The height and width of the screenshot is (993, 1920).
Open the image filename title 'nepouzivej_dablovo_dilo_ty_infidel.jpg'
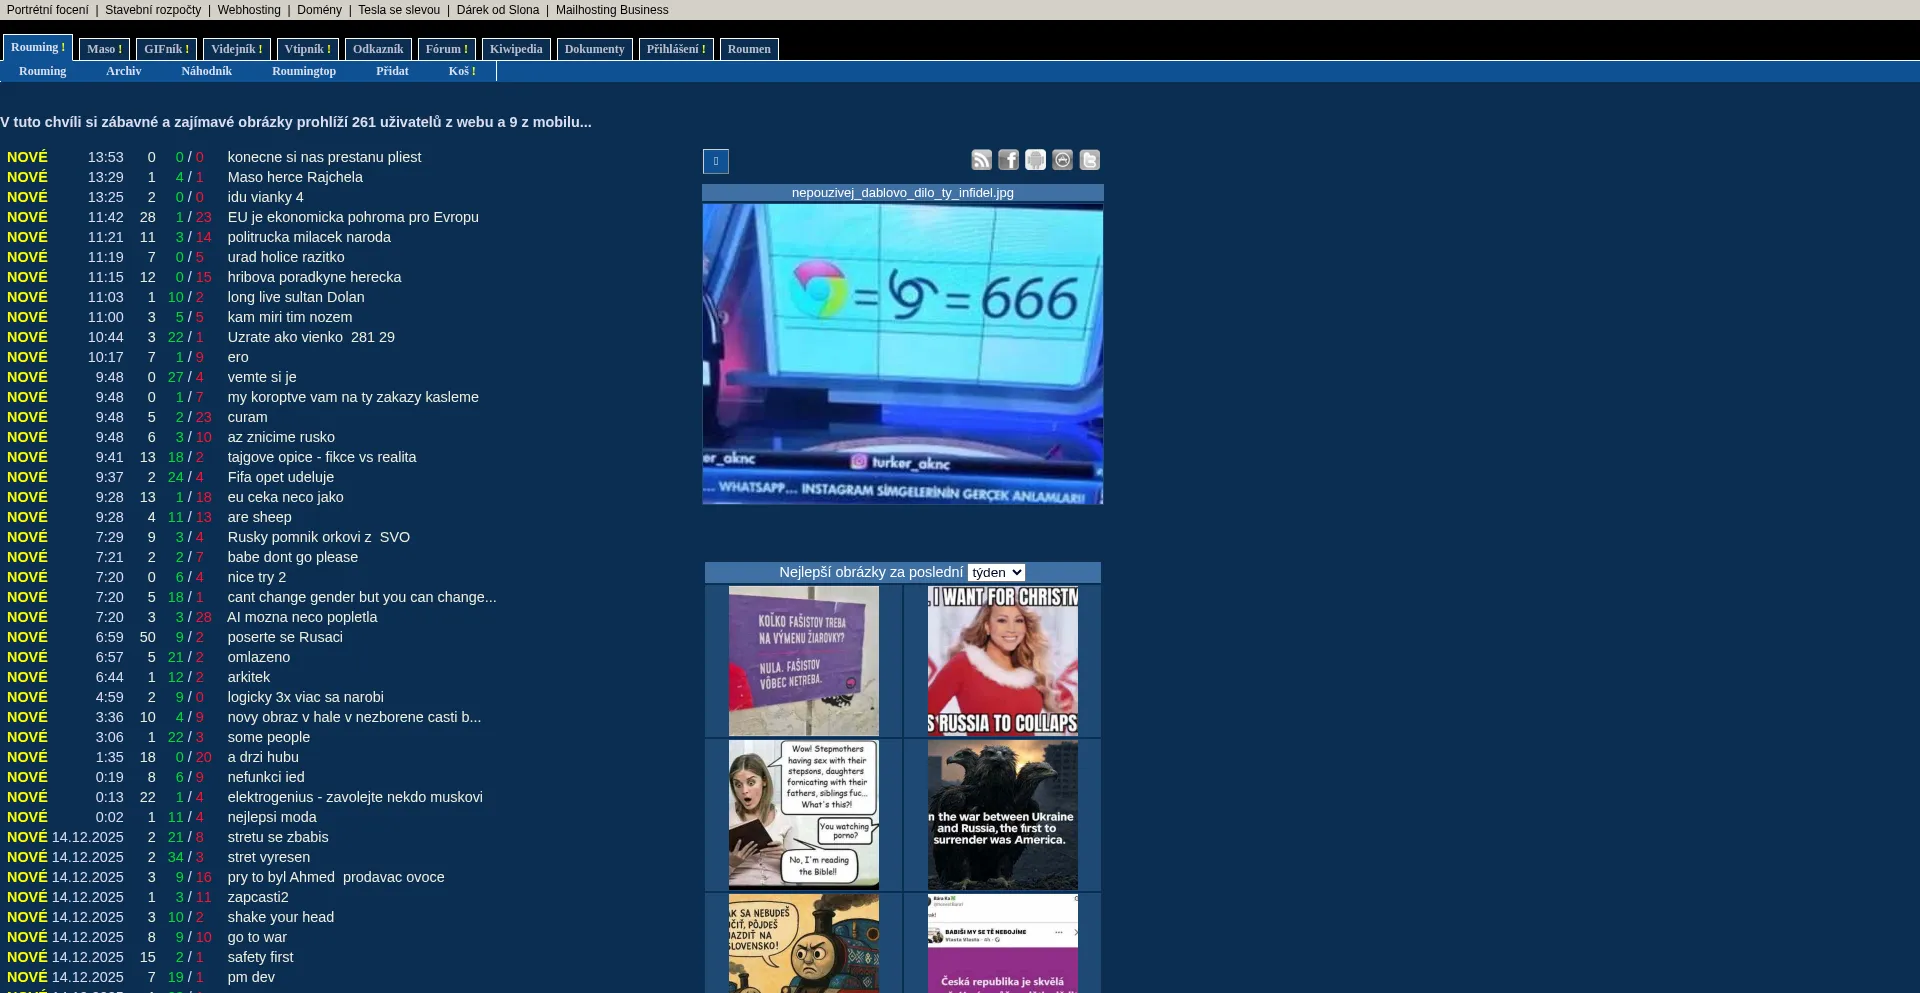tap(902, 193)
